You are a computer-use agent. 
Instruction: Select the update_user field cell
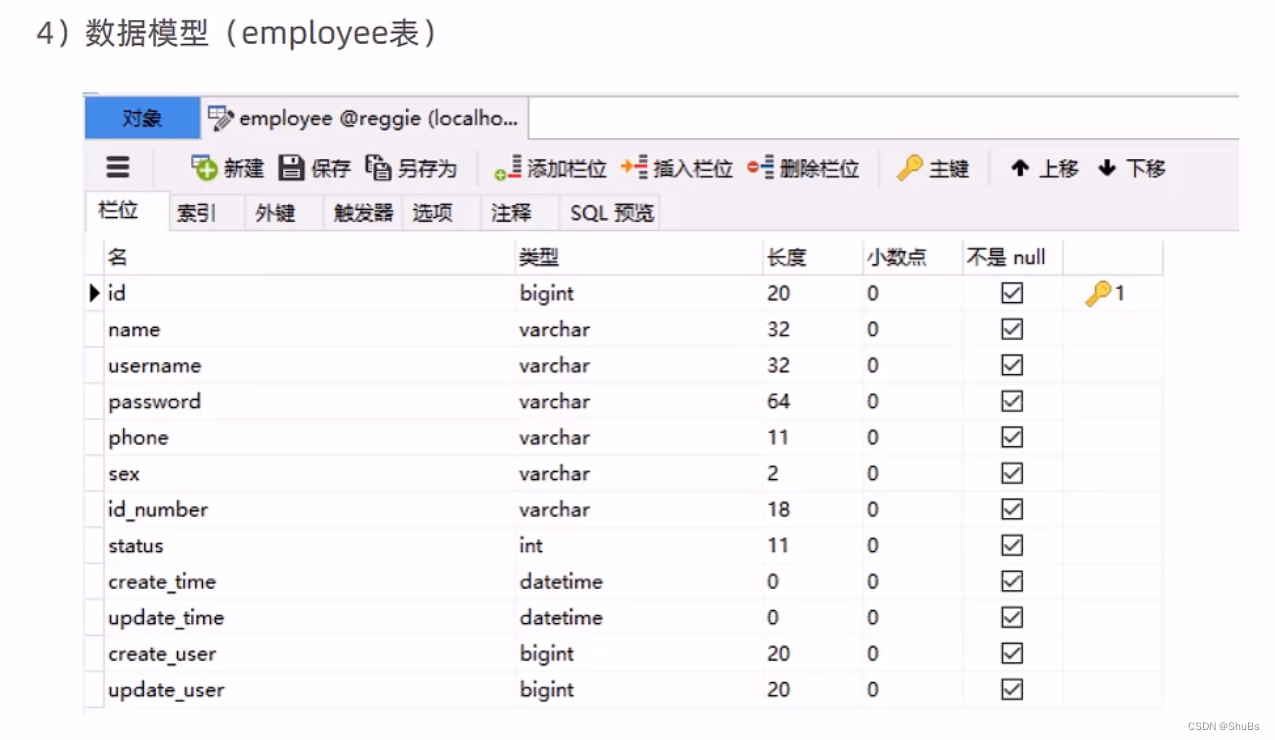[309, 689]
